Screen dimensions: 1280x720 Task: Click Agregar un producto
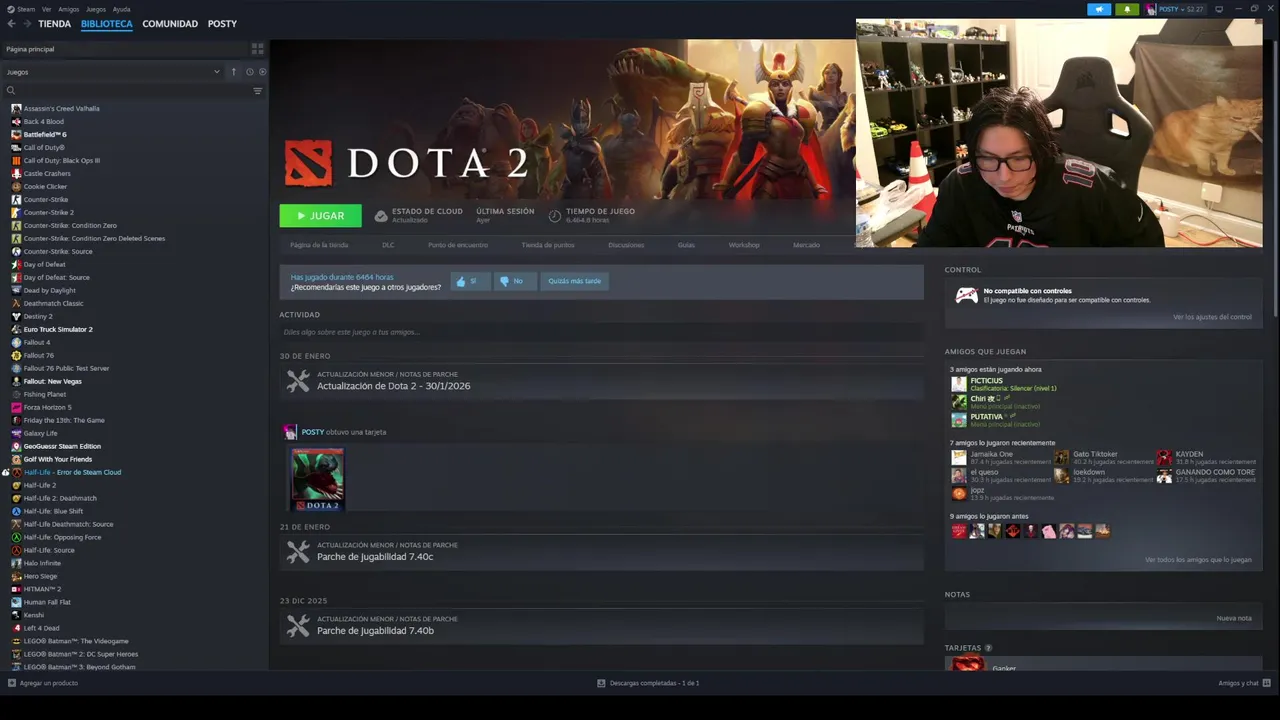click(x=43, y=683)
